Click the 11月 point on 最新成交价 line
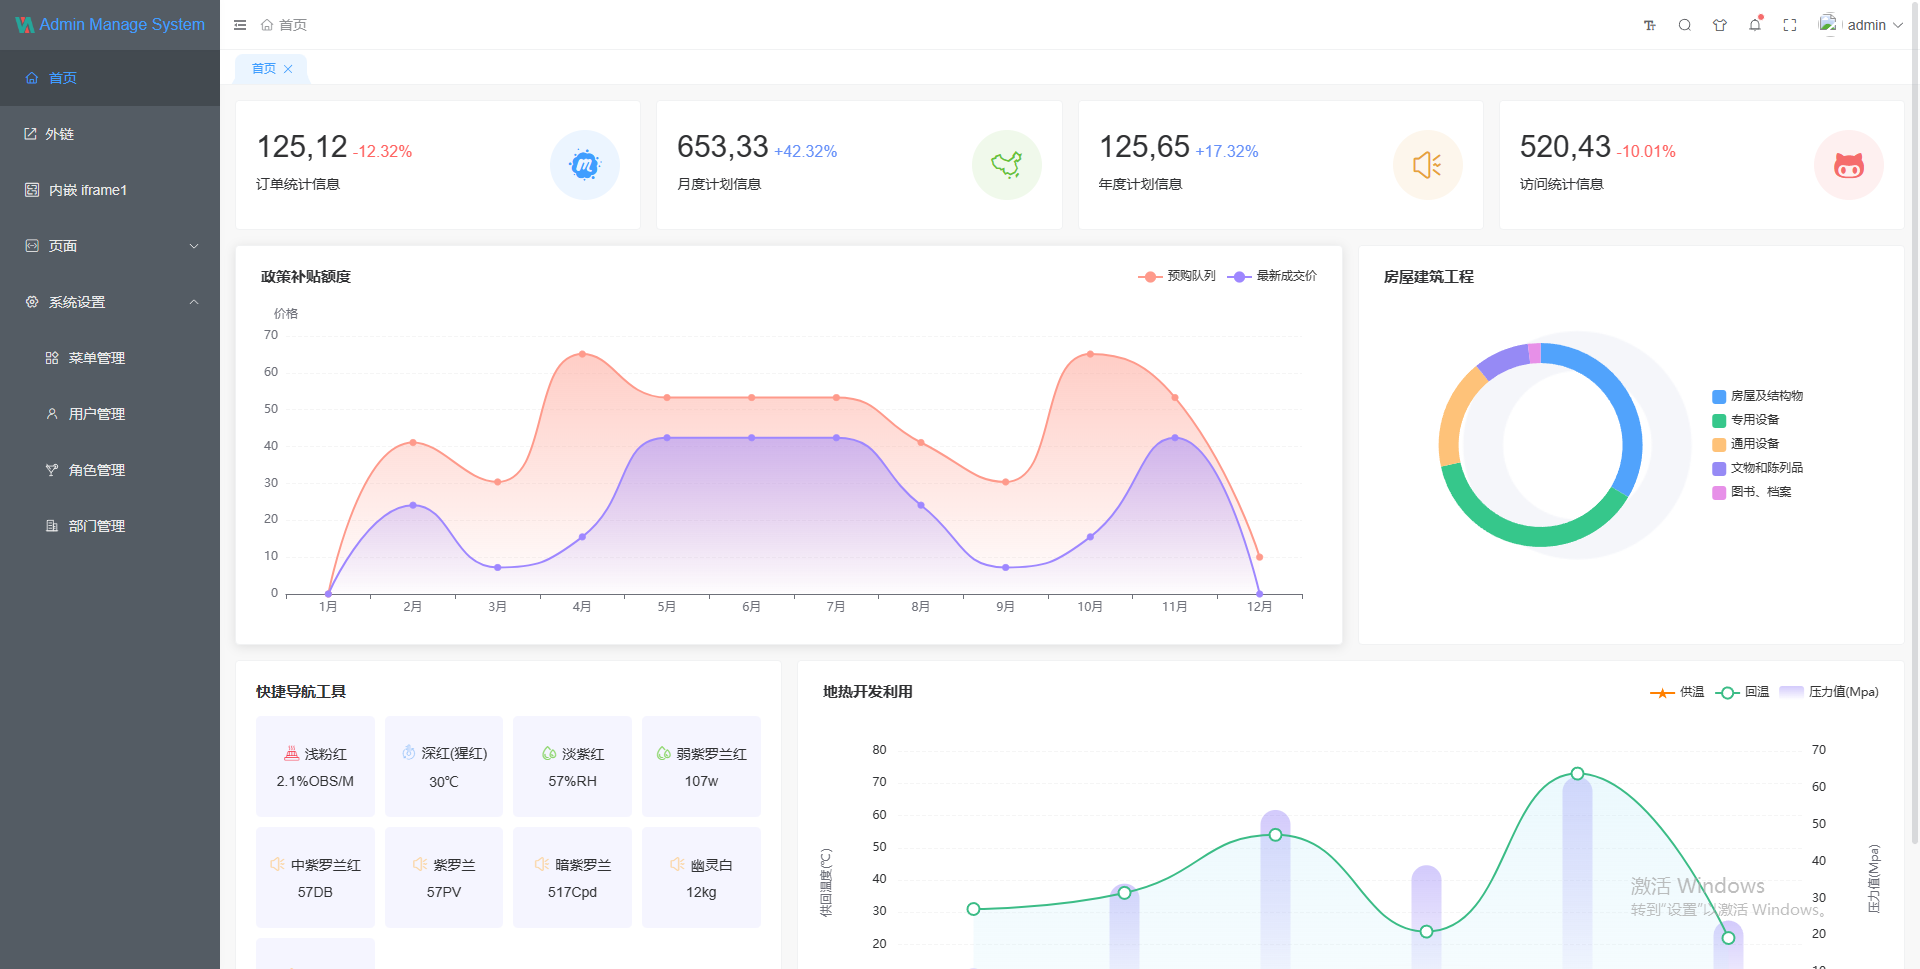 [x=1175, y=437]
